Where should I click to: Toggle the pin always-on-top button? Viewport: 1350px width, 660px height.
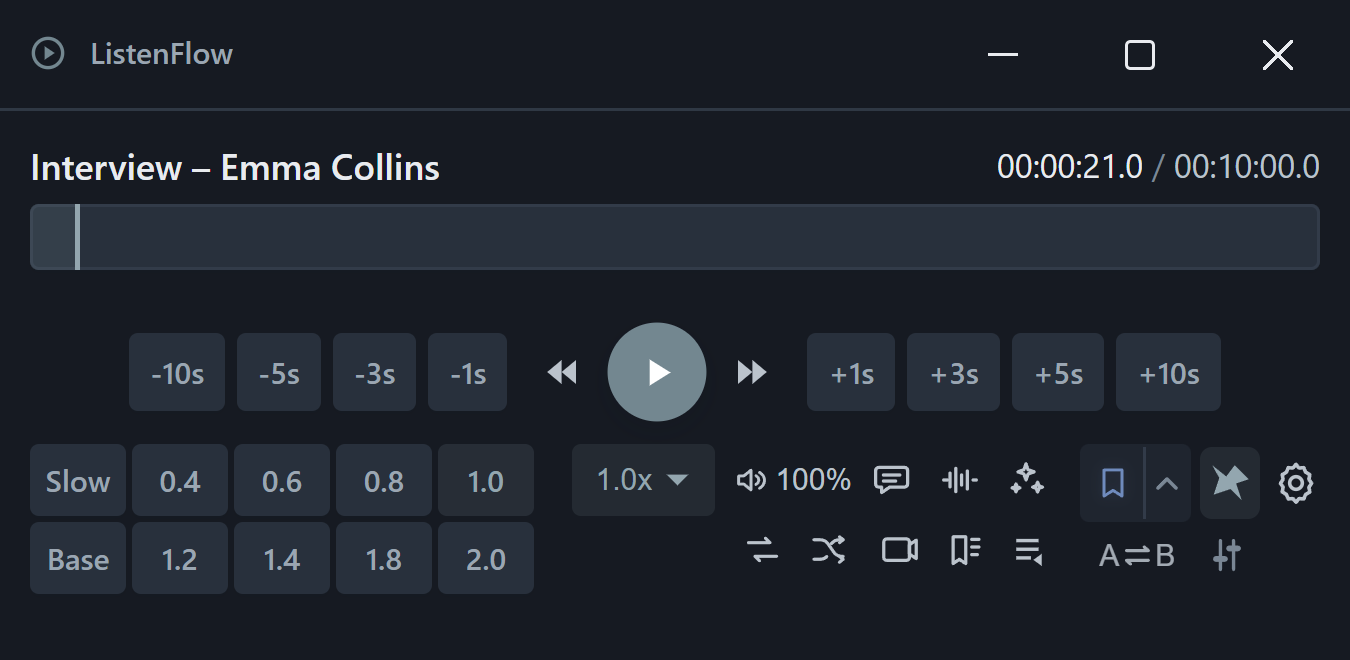[1230, 483]
